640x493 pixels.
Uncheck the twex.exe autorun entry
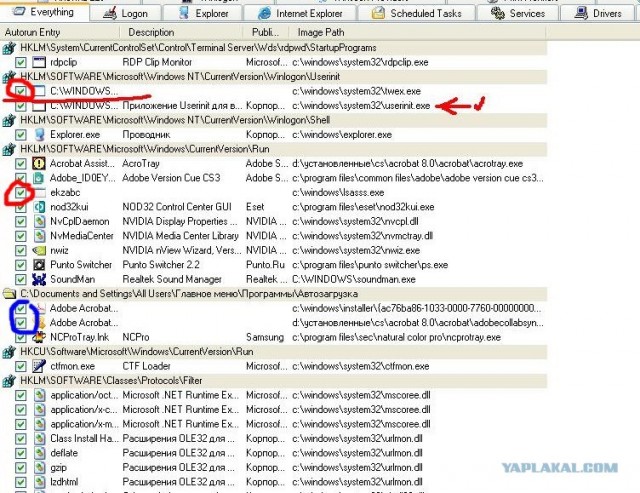click(x=20, y=91)
